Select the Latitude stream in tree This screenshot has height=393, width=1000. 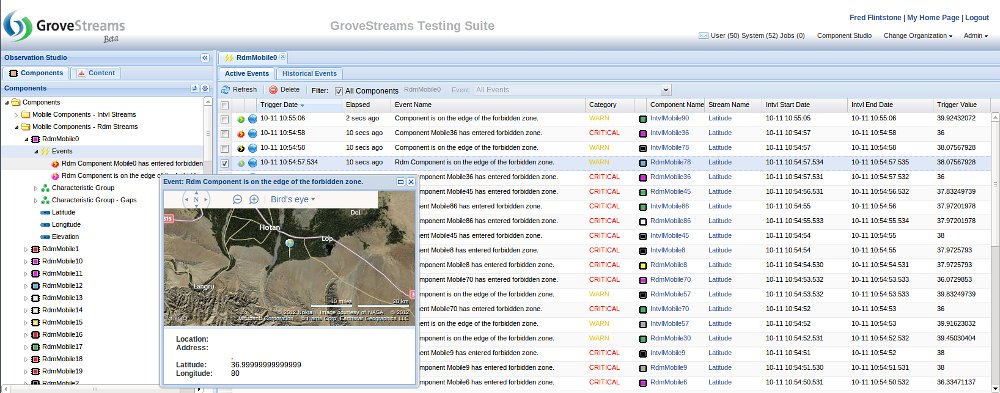click(x=63, y=212)
